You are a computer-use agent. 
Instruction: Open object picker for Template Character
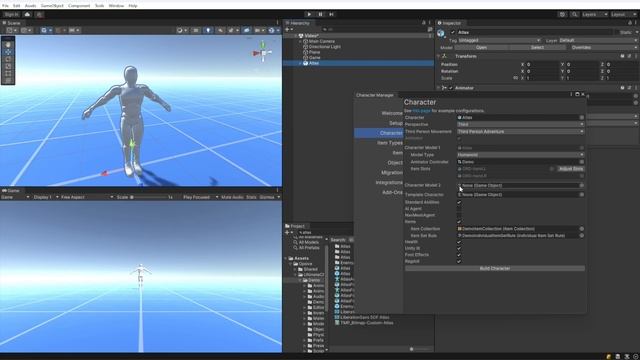pyautogui.click(x=582, y=195)
